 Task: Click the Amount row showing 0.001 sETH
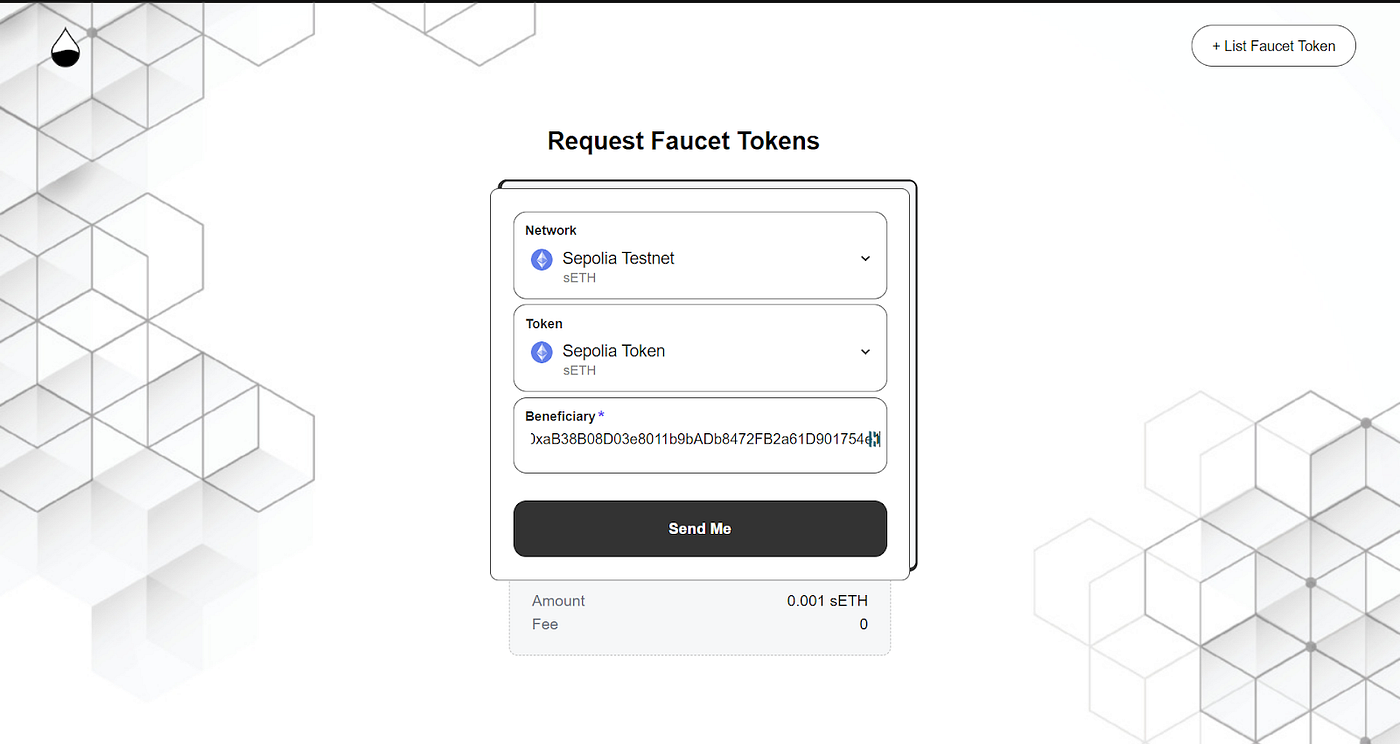[700, 601]
